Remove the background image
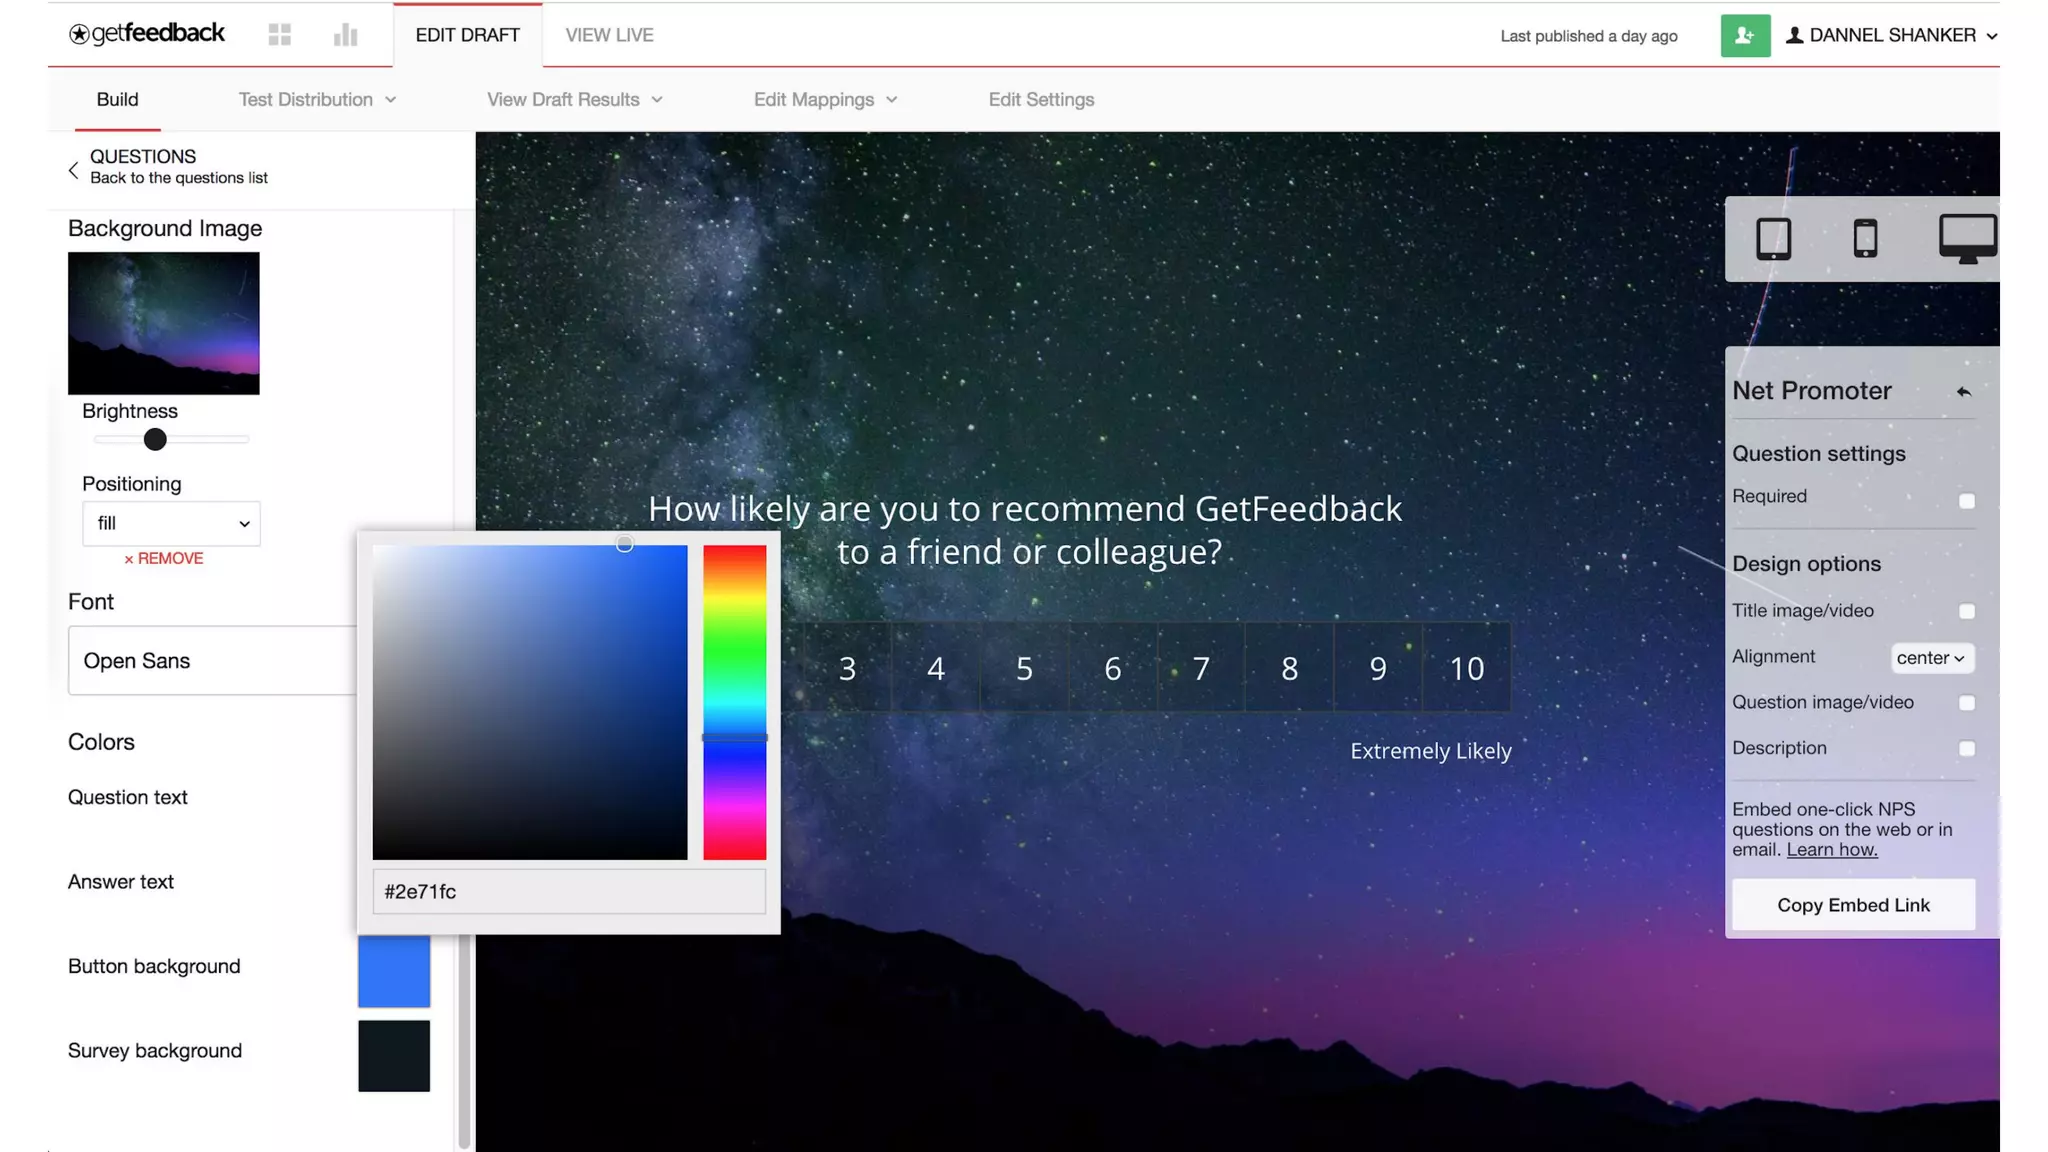The image size is (2048, 1152). tap(164, 559)
